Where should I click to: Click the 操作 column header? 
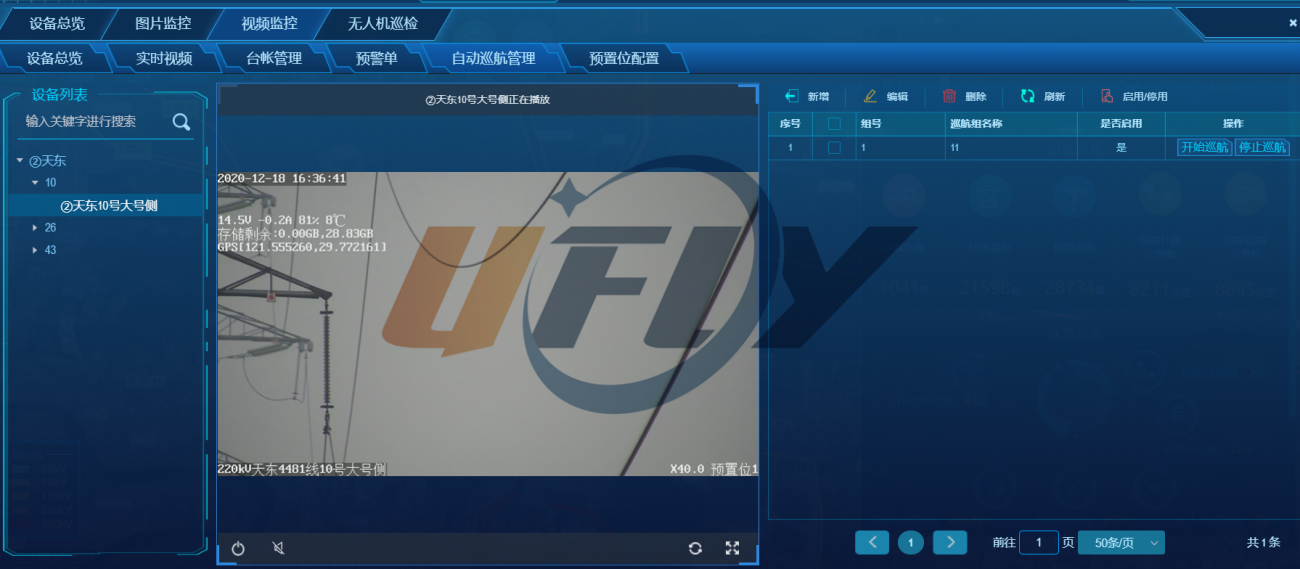pyautogui.click(x=1233, y=124)
